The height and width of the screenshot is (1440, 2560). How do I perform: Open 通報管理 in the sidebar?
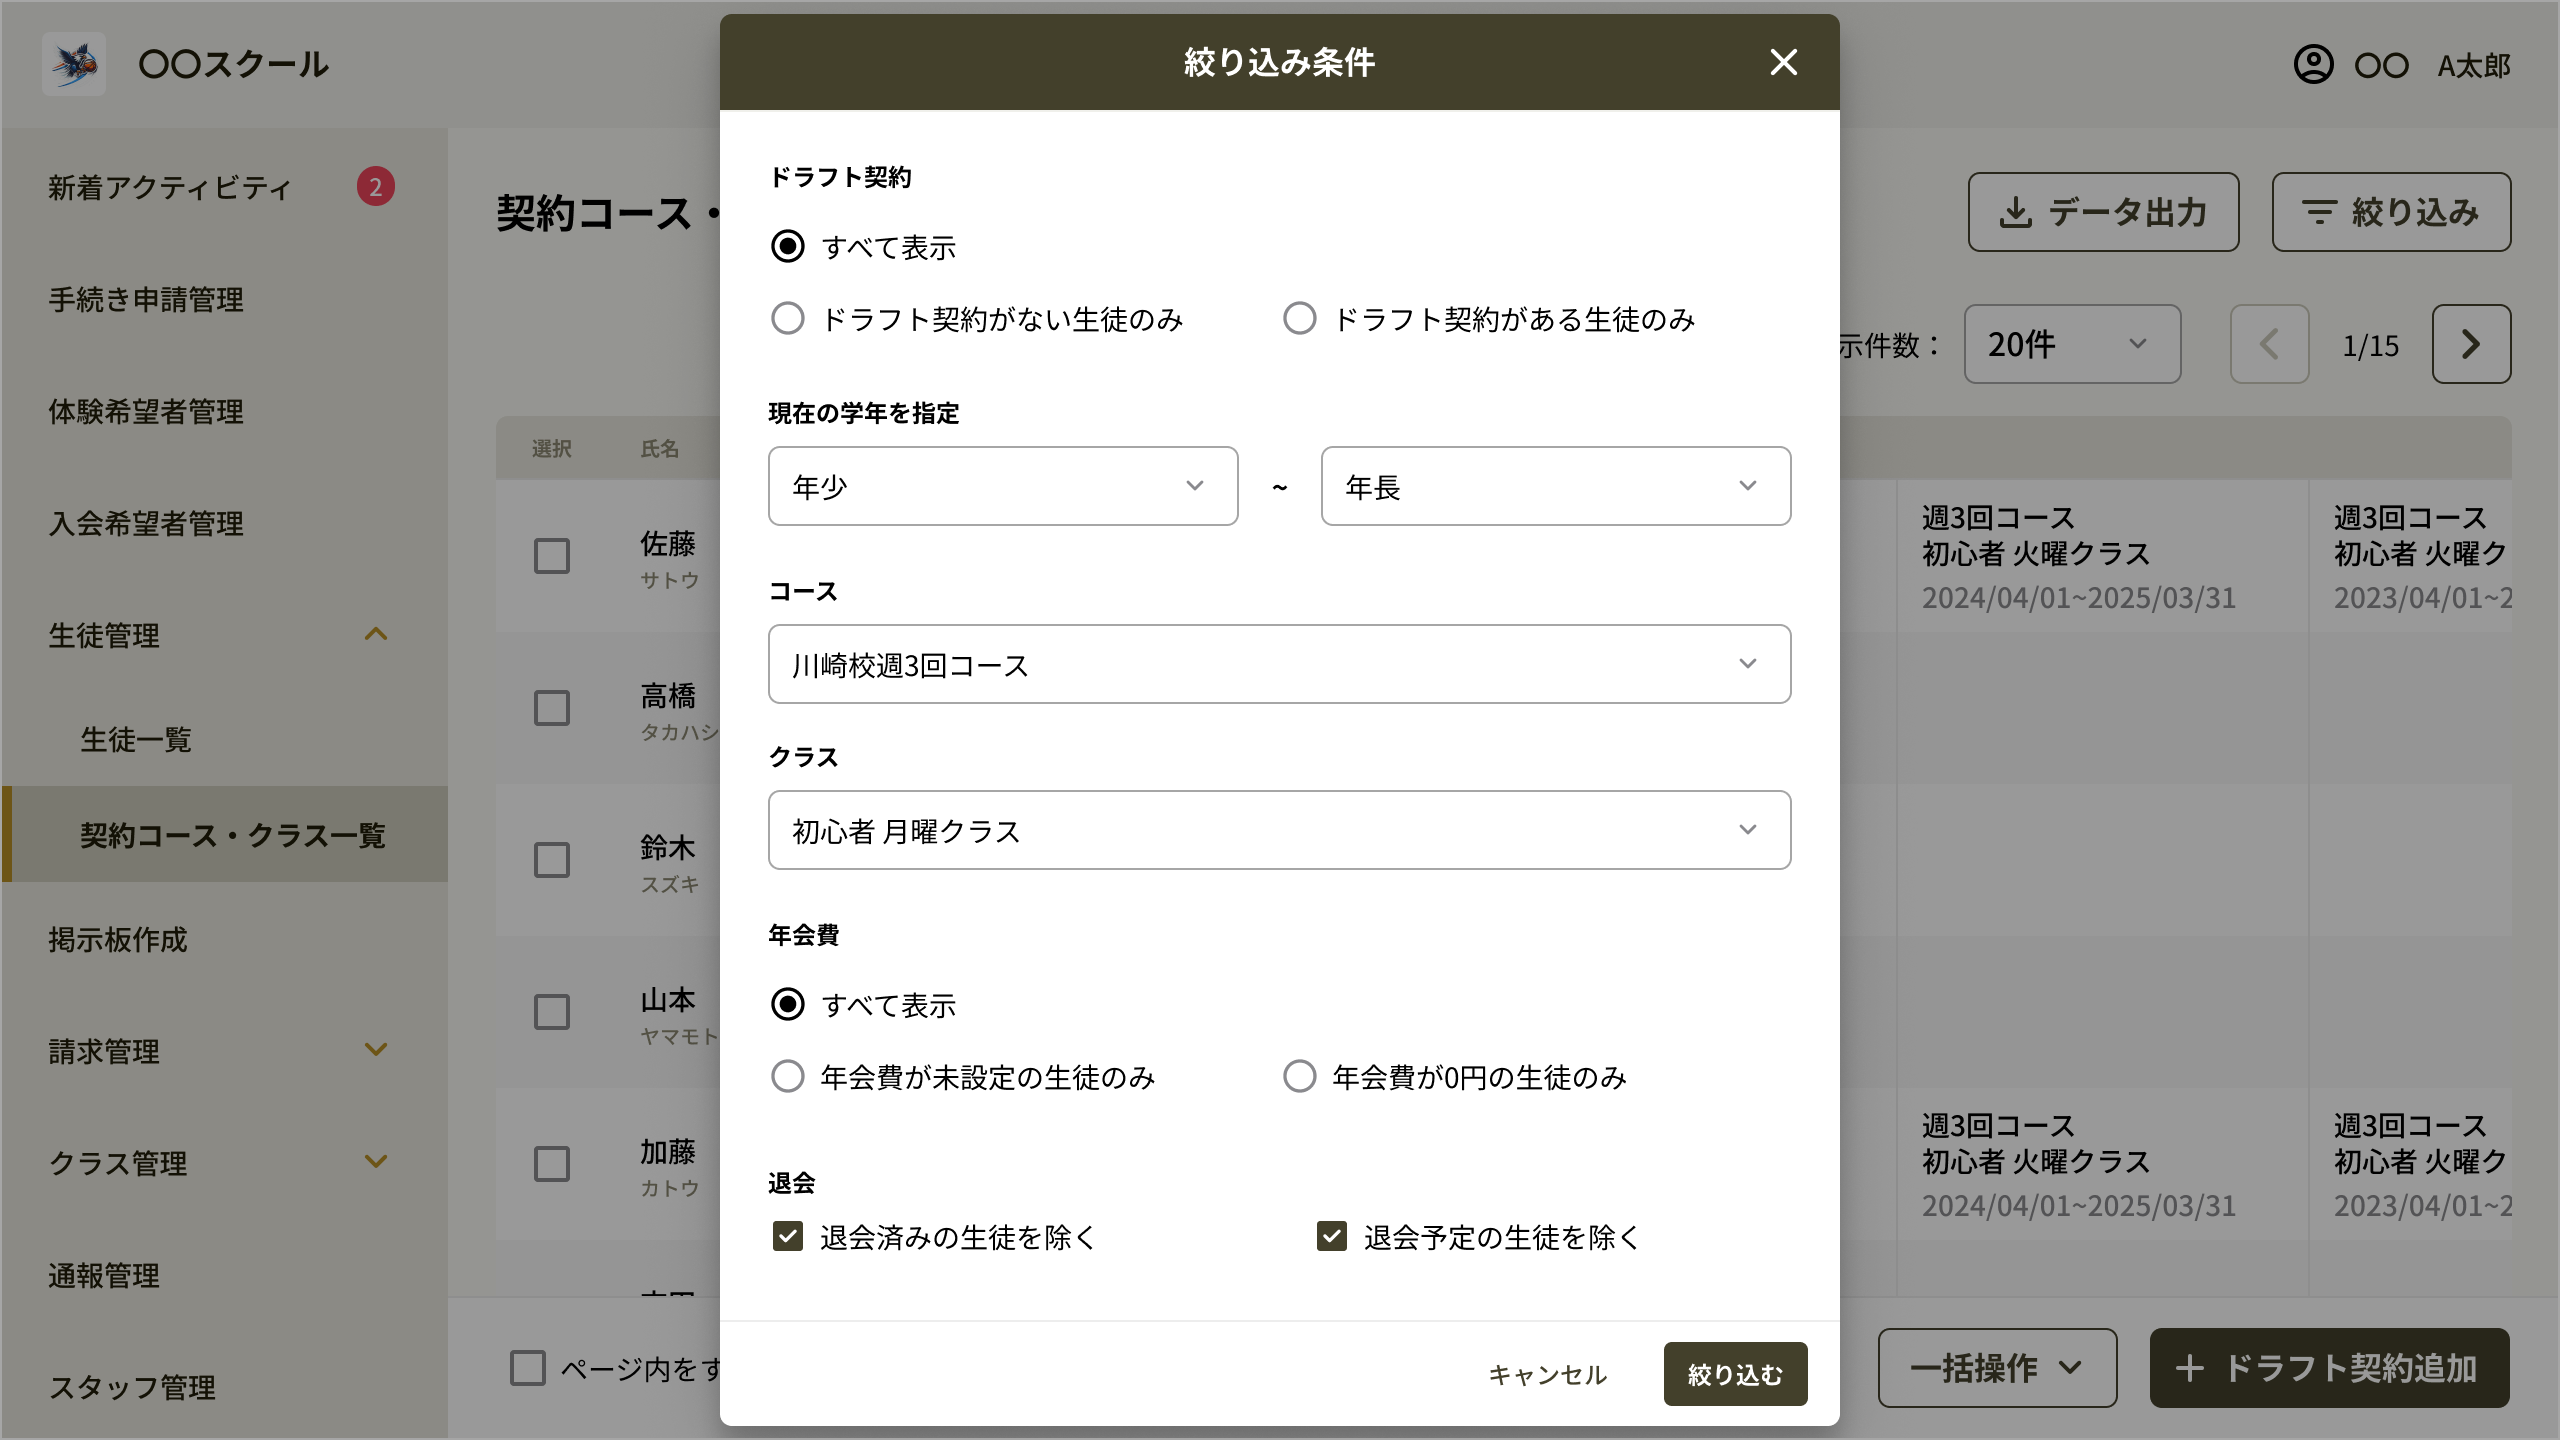click(104, 1275)
